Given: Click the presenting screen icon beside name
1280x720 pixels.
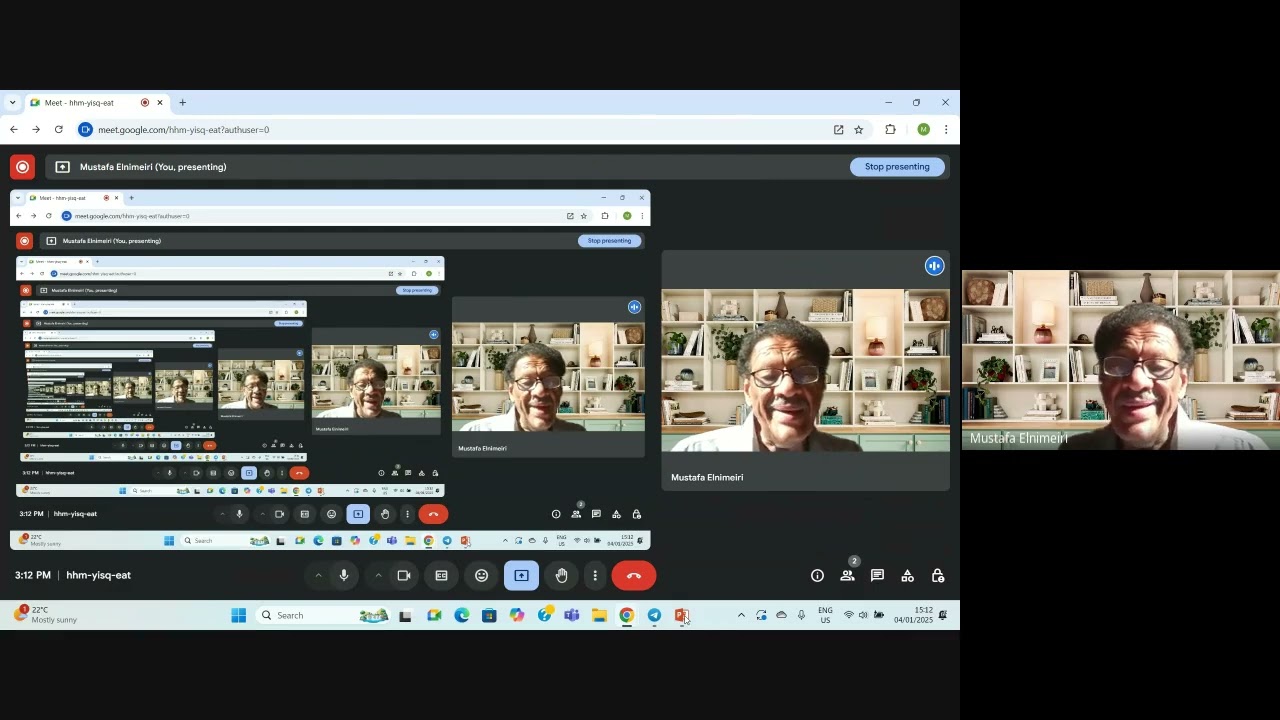Looking at the screenshot, I should pos(62,167).
